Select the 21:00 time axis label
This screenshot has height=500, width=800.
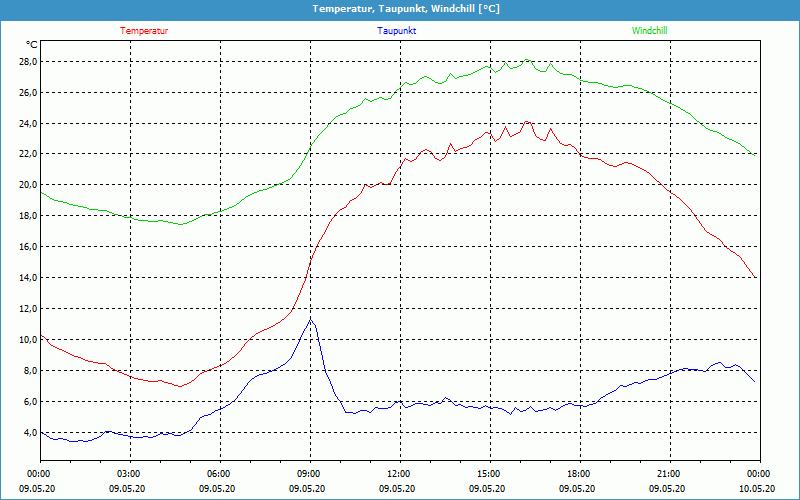tap(669, 474)
